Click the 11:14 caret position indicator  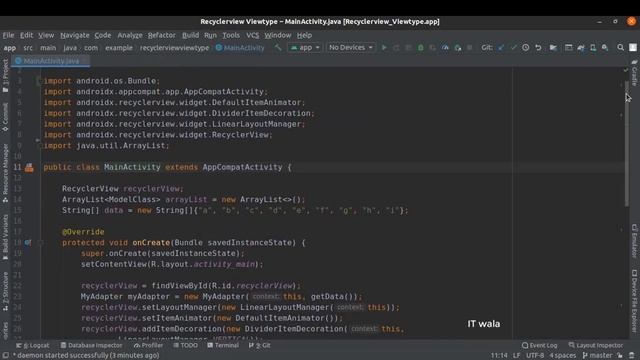(x=499, y=356)
